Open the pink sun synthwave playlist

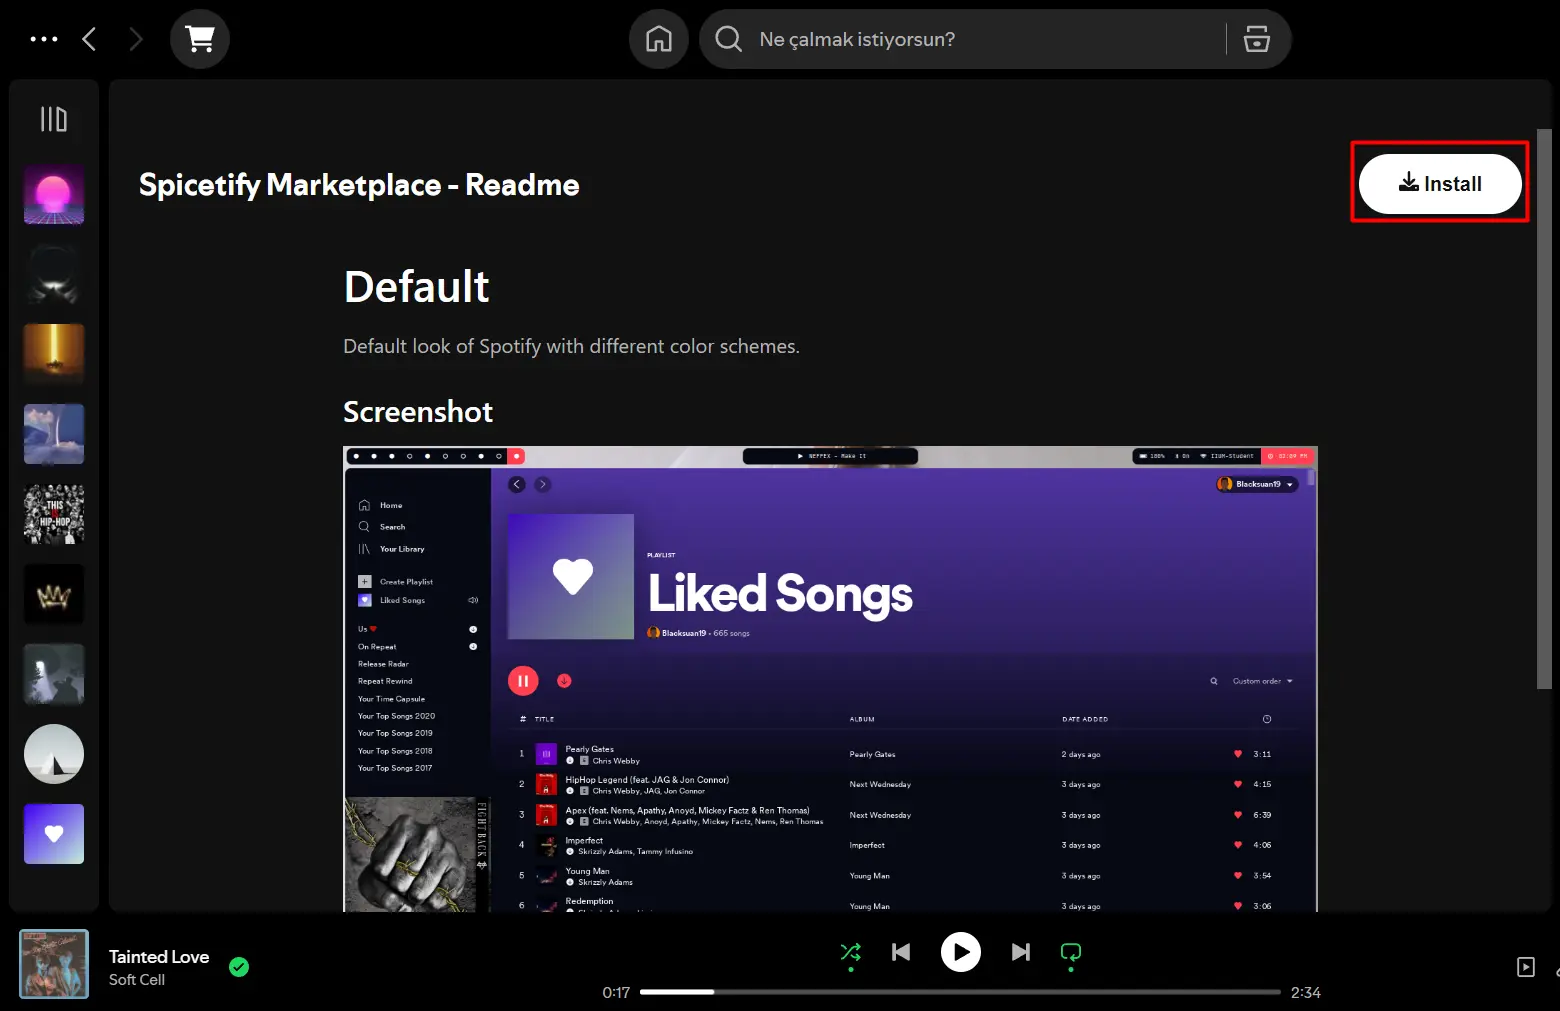[54, 194]
